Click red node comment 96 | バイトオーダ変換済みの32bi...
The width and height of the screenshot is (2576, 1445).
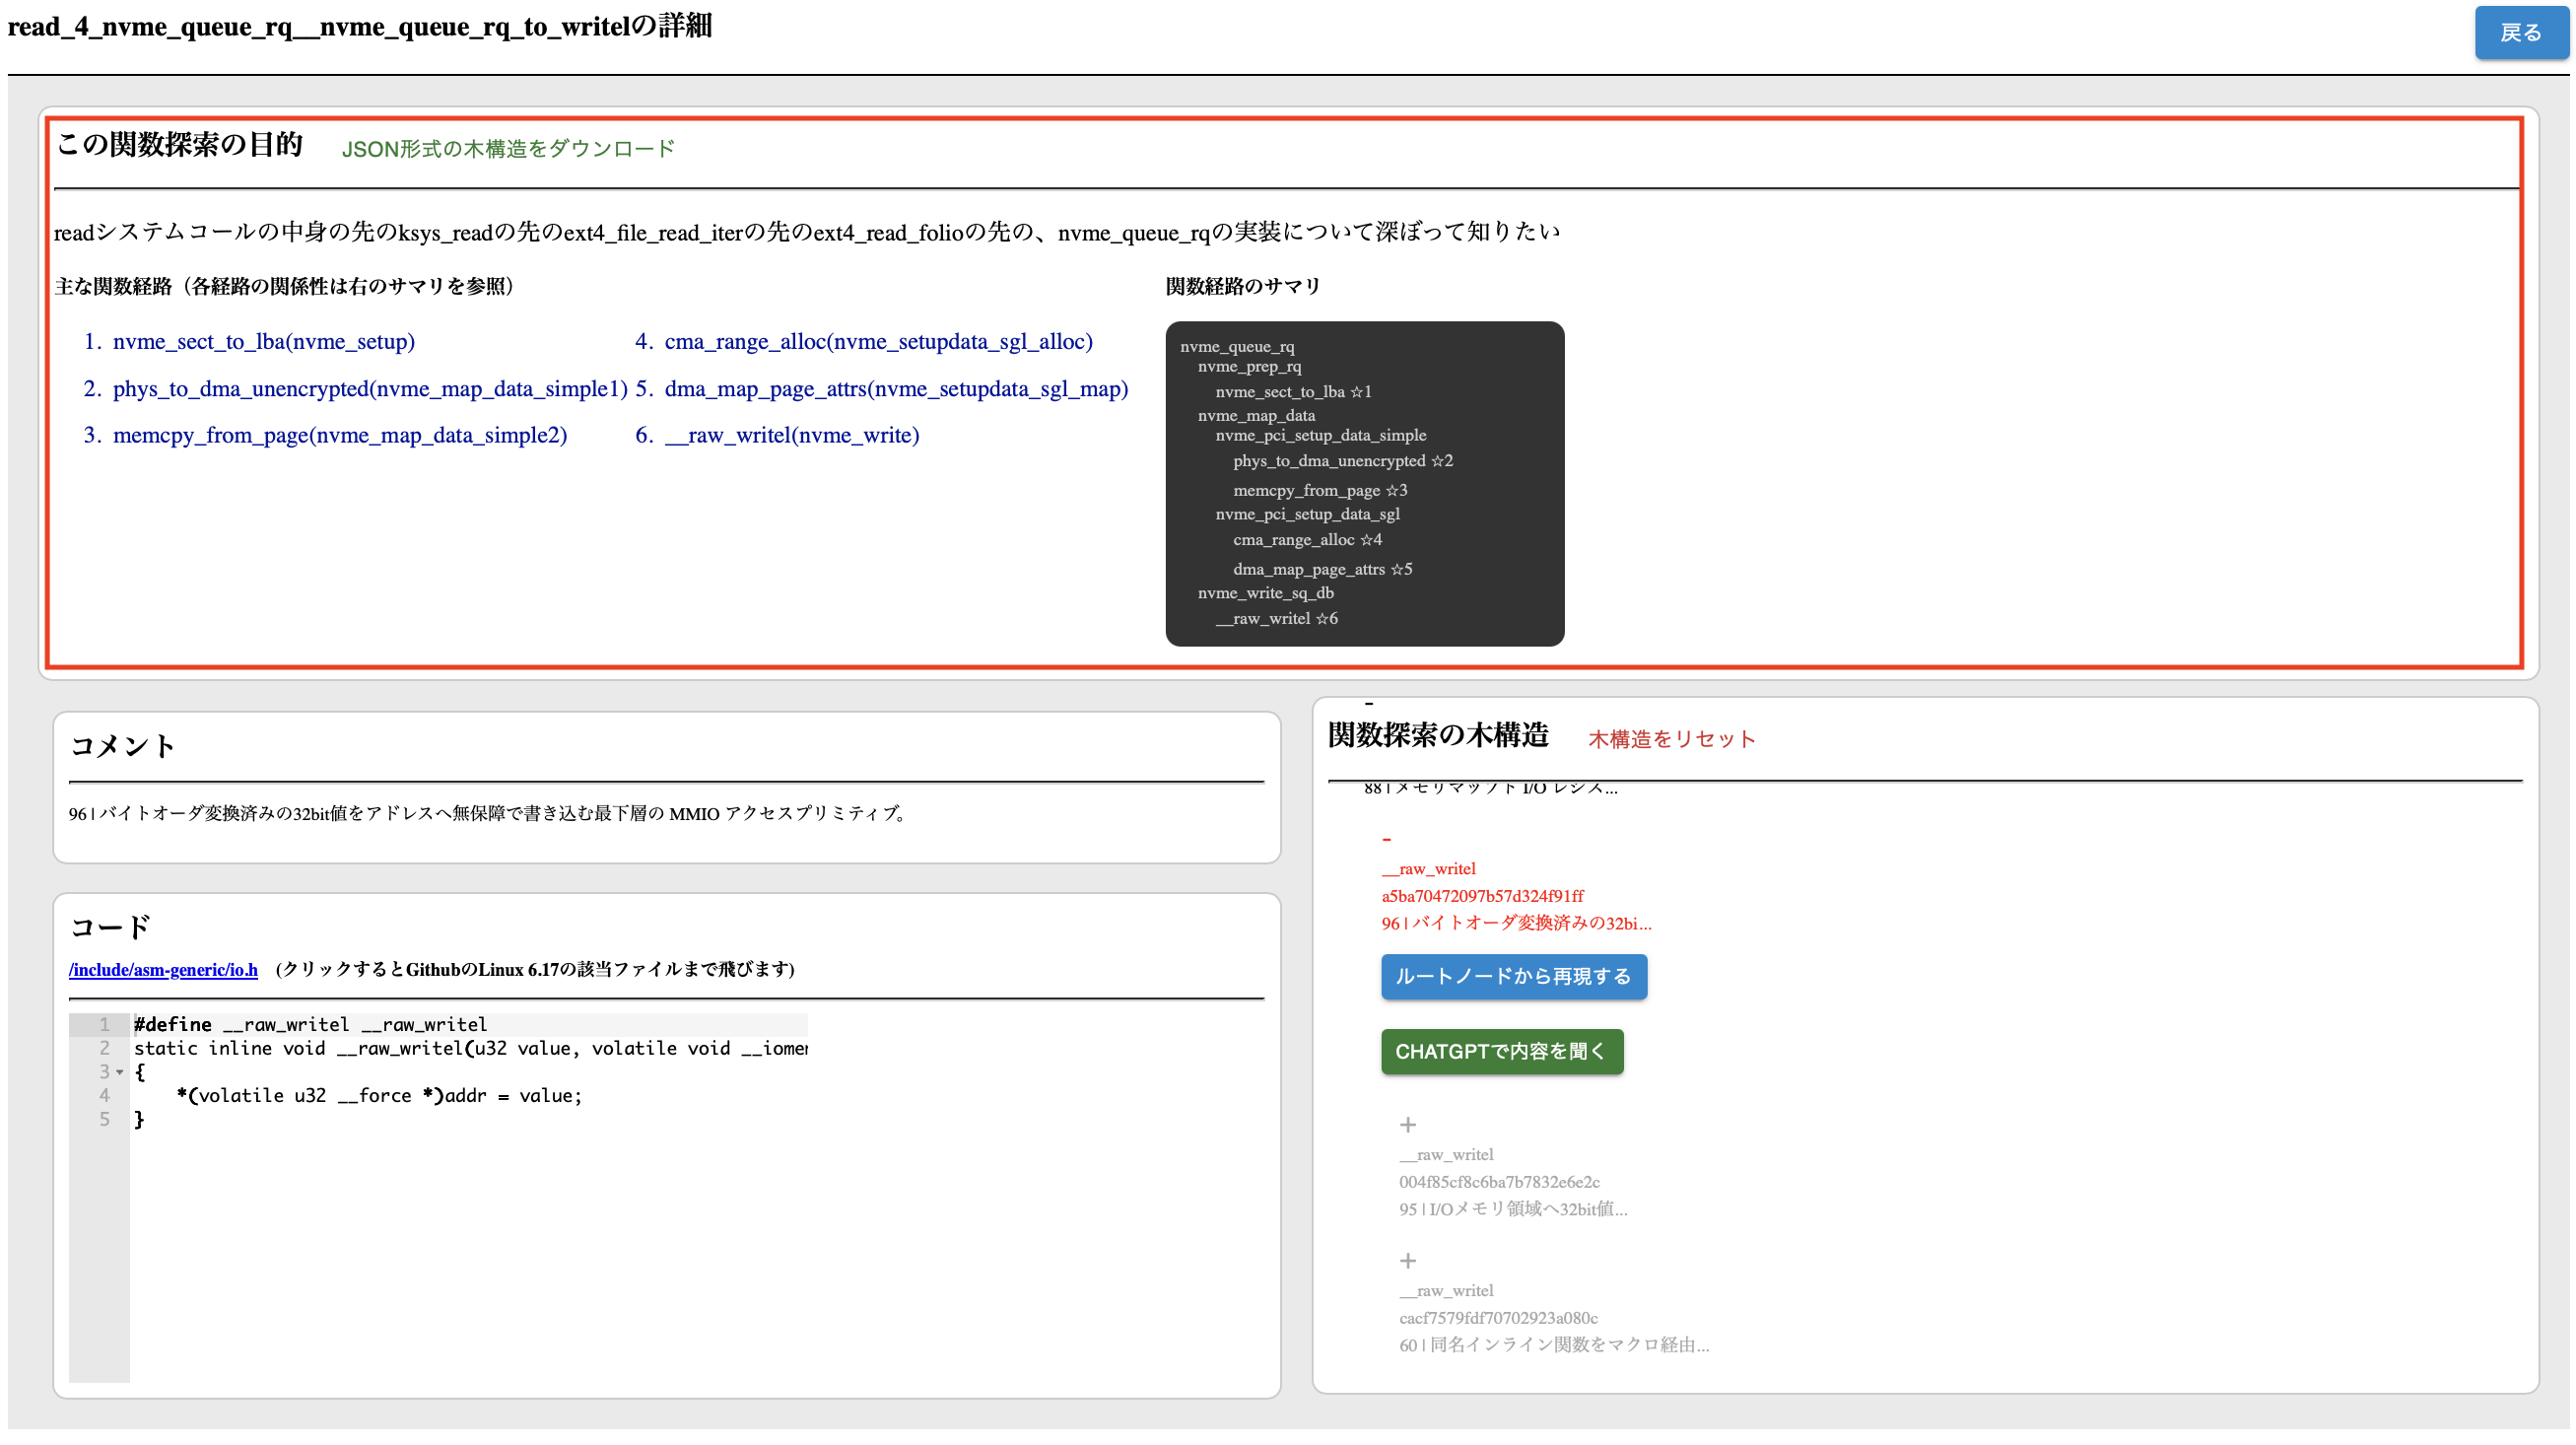point(1516,923)
